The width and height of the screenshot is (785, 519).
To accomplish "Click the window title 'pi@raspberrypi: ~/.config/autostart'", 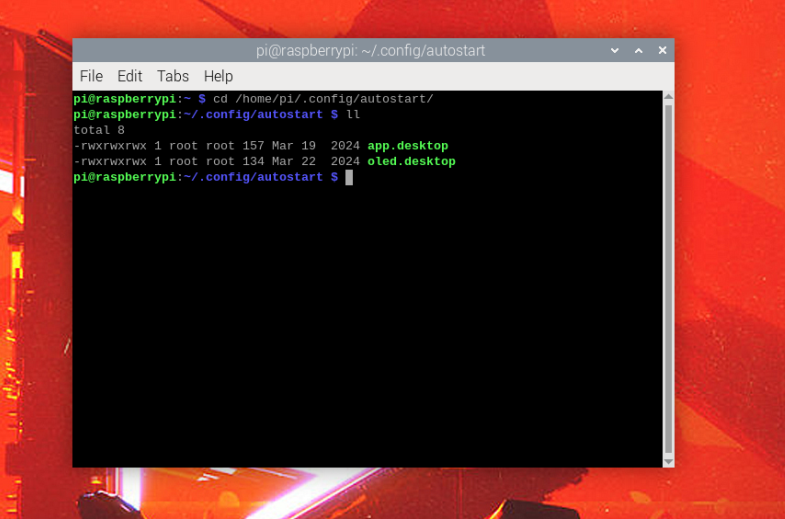I will (370, 51).
